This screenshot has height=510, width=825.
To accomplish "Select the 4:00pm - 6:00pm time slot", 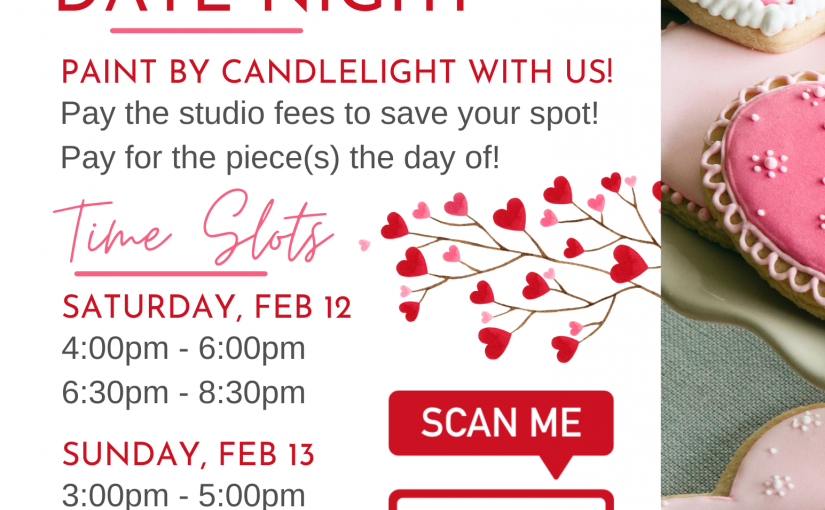I will 183,348.
